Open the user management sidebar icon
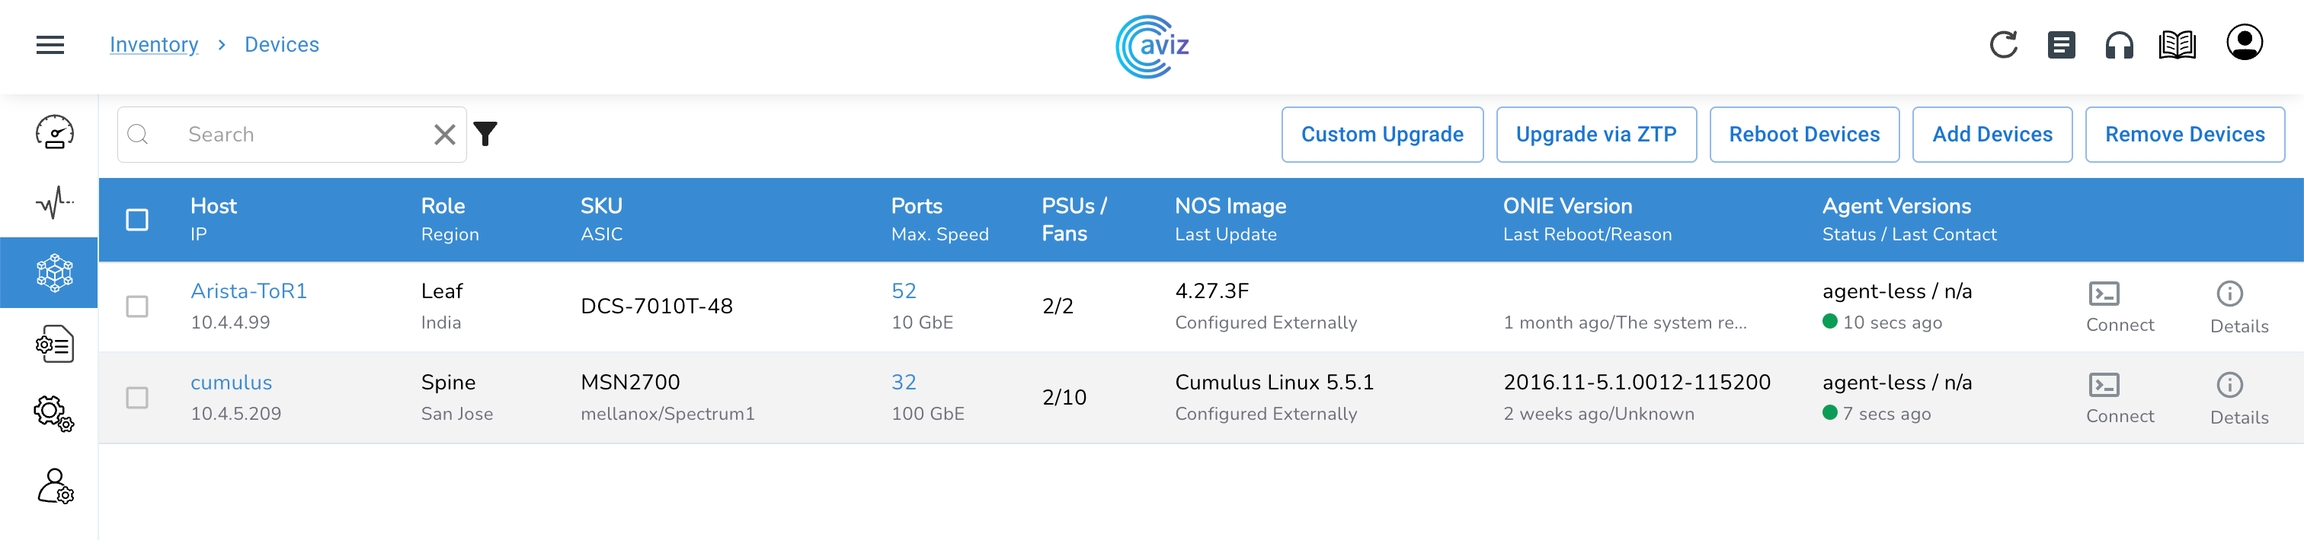Viewport: 2304px width, 540px height. 54,486
